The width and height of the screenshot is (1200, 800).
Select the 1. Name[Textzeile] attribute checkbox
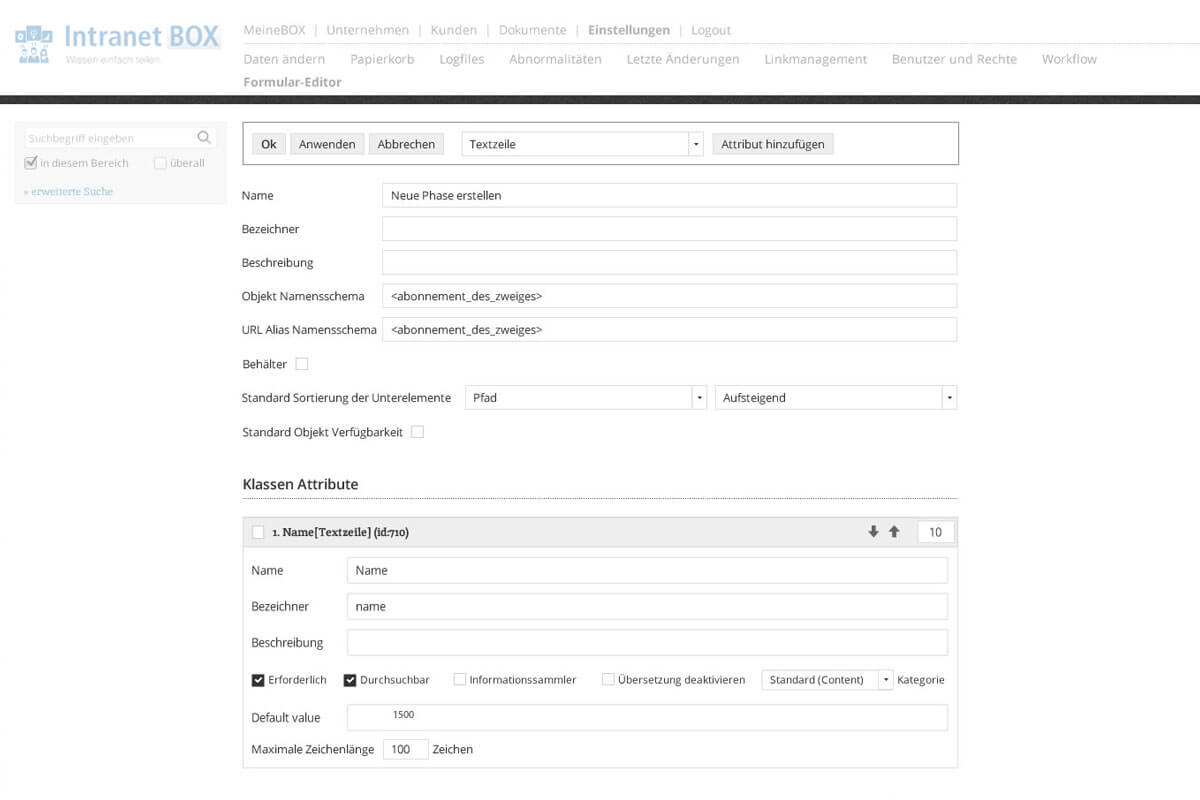[x=258, y=532]
